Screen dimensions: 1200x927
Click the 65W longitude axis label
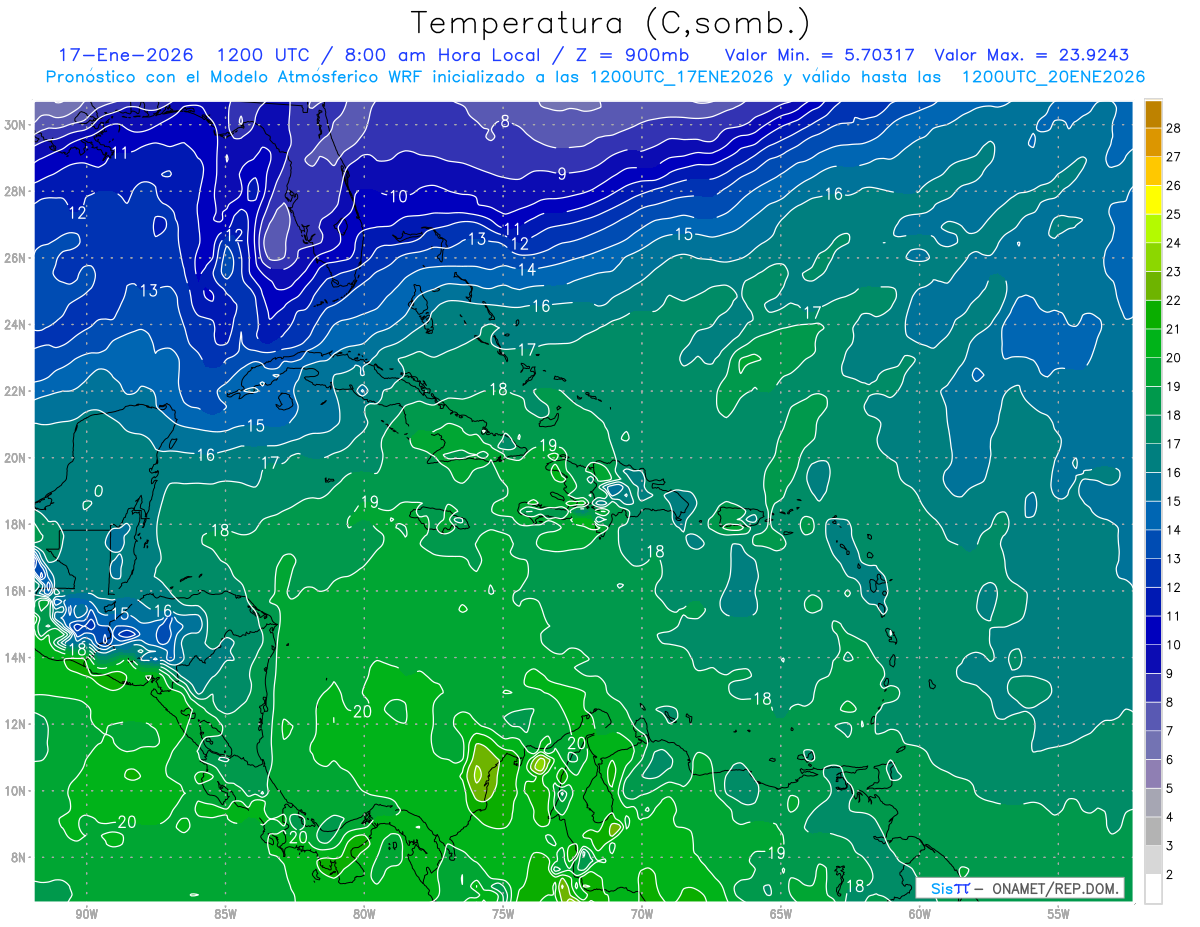tap(781, 914)
